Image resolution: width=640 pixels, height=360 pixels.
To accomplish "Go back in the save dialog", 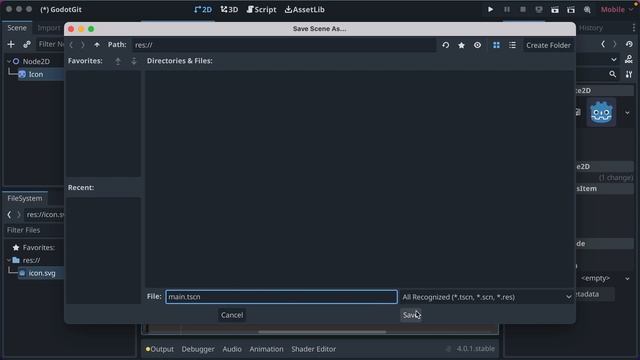I will [71, 45].
